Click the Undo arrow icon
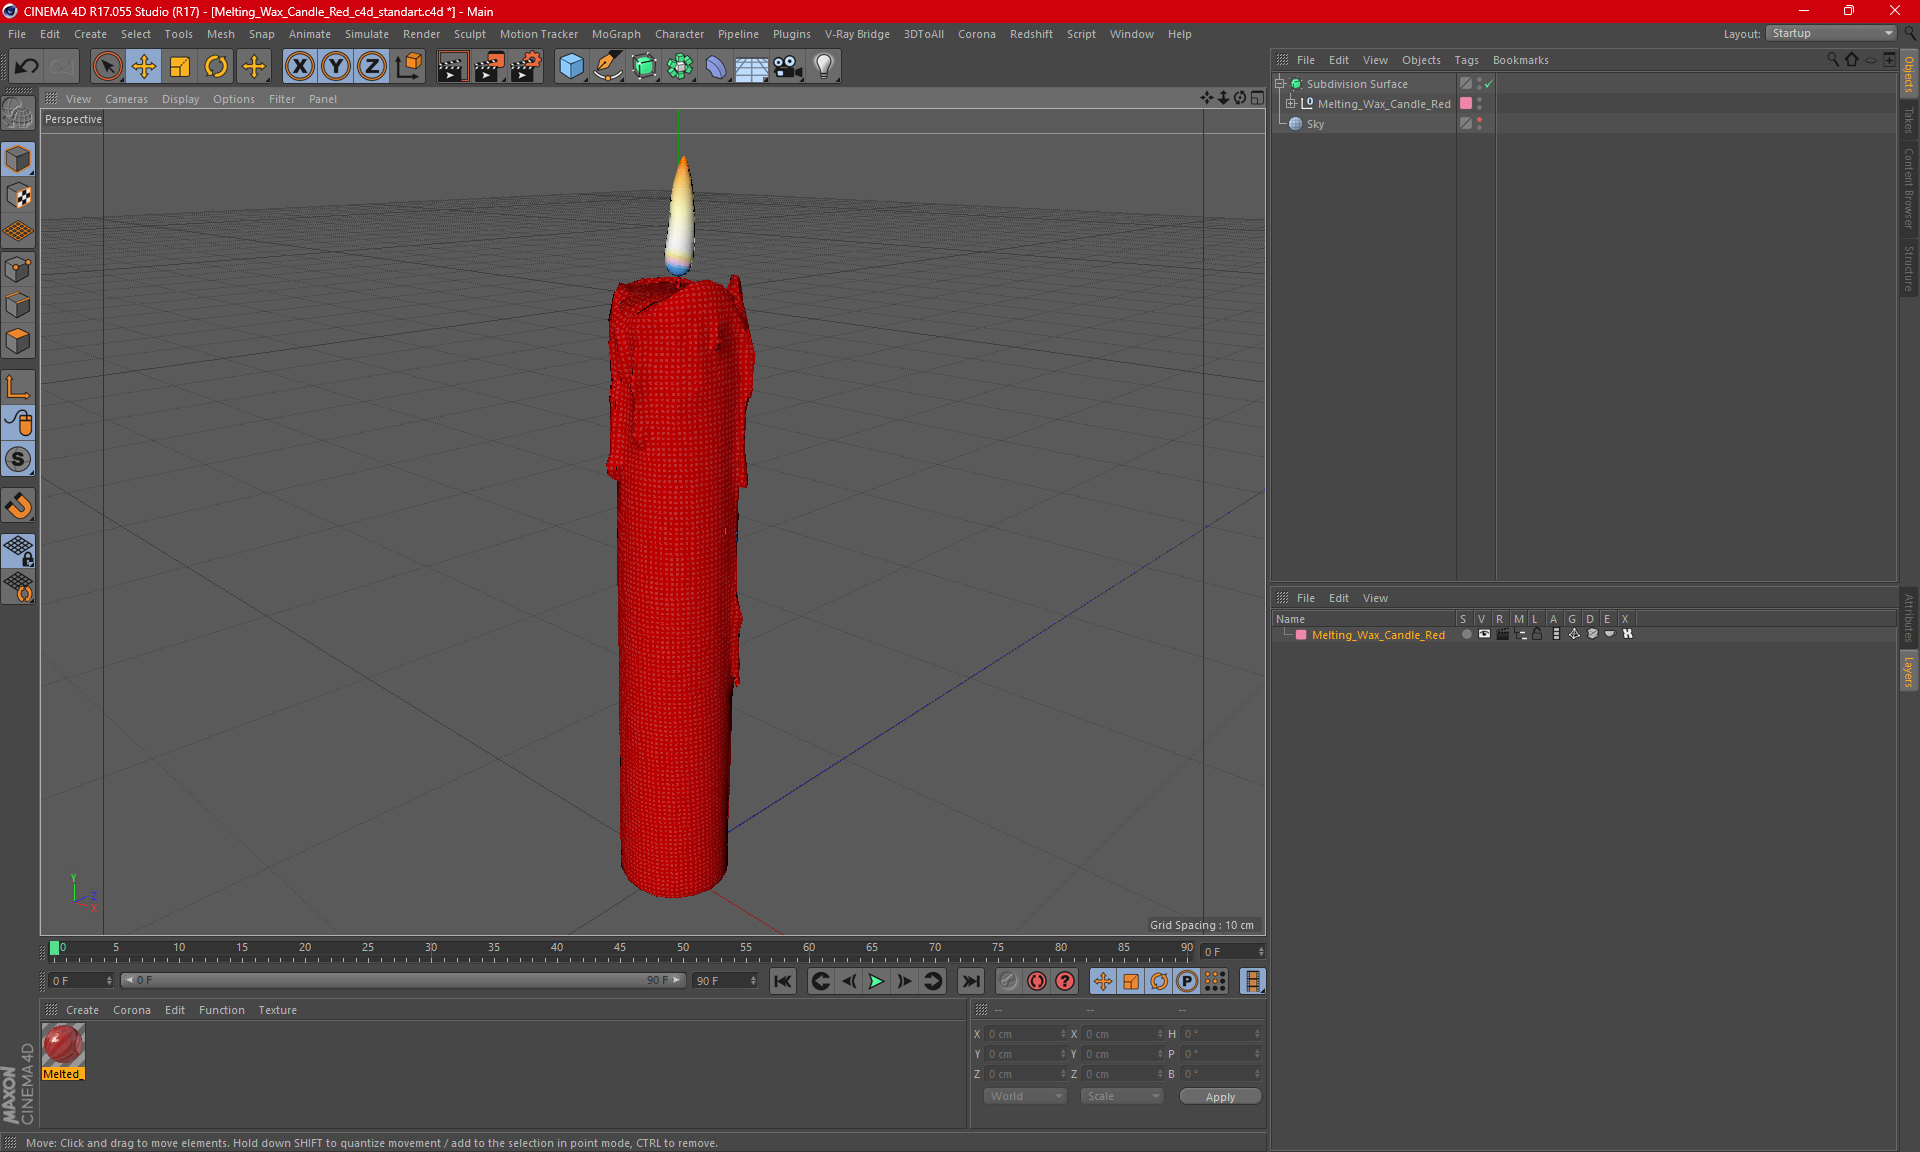1920x1152 pixels. [26, 66]
